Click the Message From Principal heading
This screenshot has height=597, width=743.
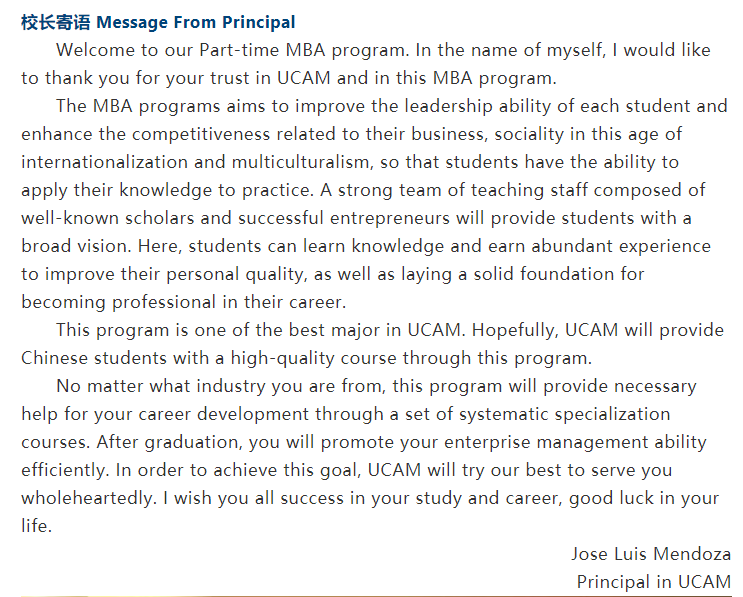(x=196, y=22)
